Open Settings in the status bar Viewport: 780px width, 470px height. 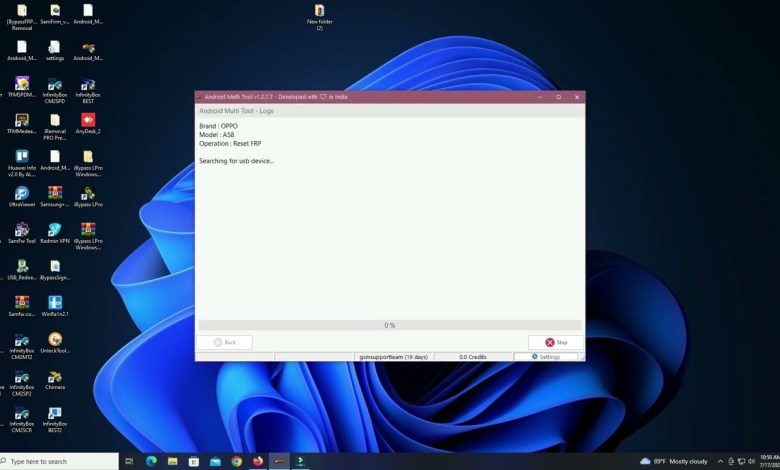pyautogui.click(x=546, y=357)
